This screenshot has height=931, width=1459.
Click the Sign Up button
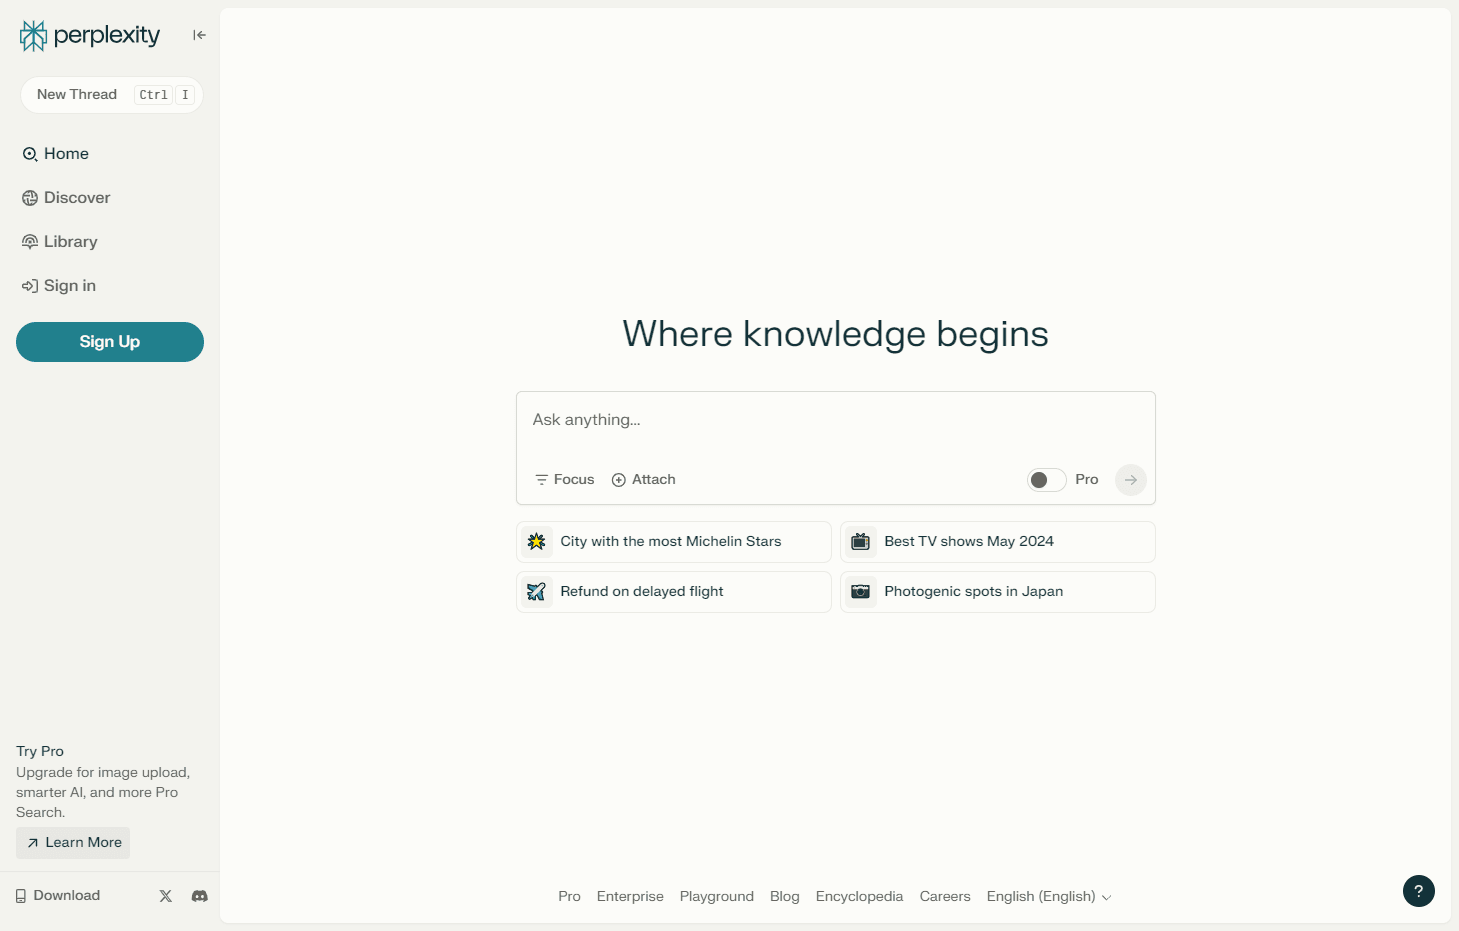(x=110, y=342)
